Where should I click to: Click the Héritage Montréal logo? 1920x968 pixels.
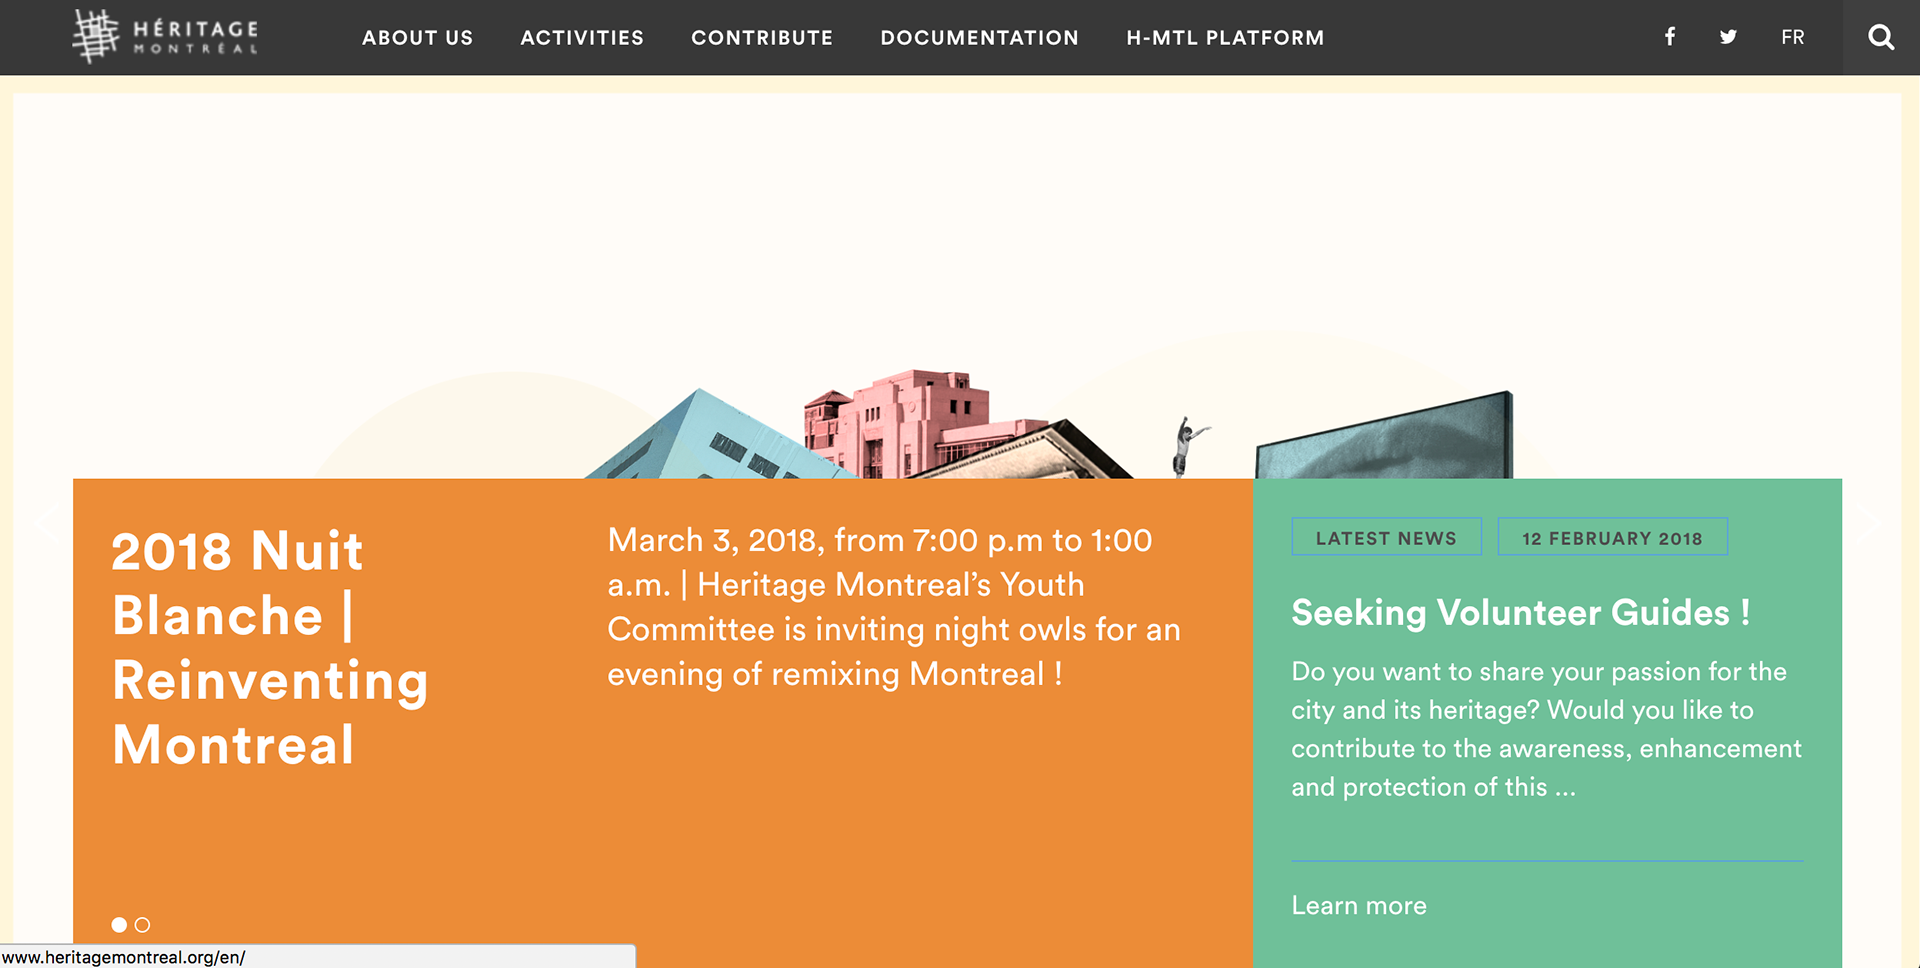tap(165, 37)
